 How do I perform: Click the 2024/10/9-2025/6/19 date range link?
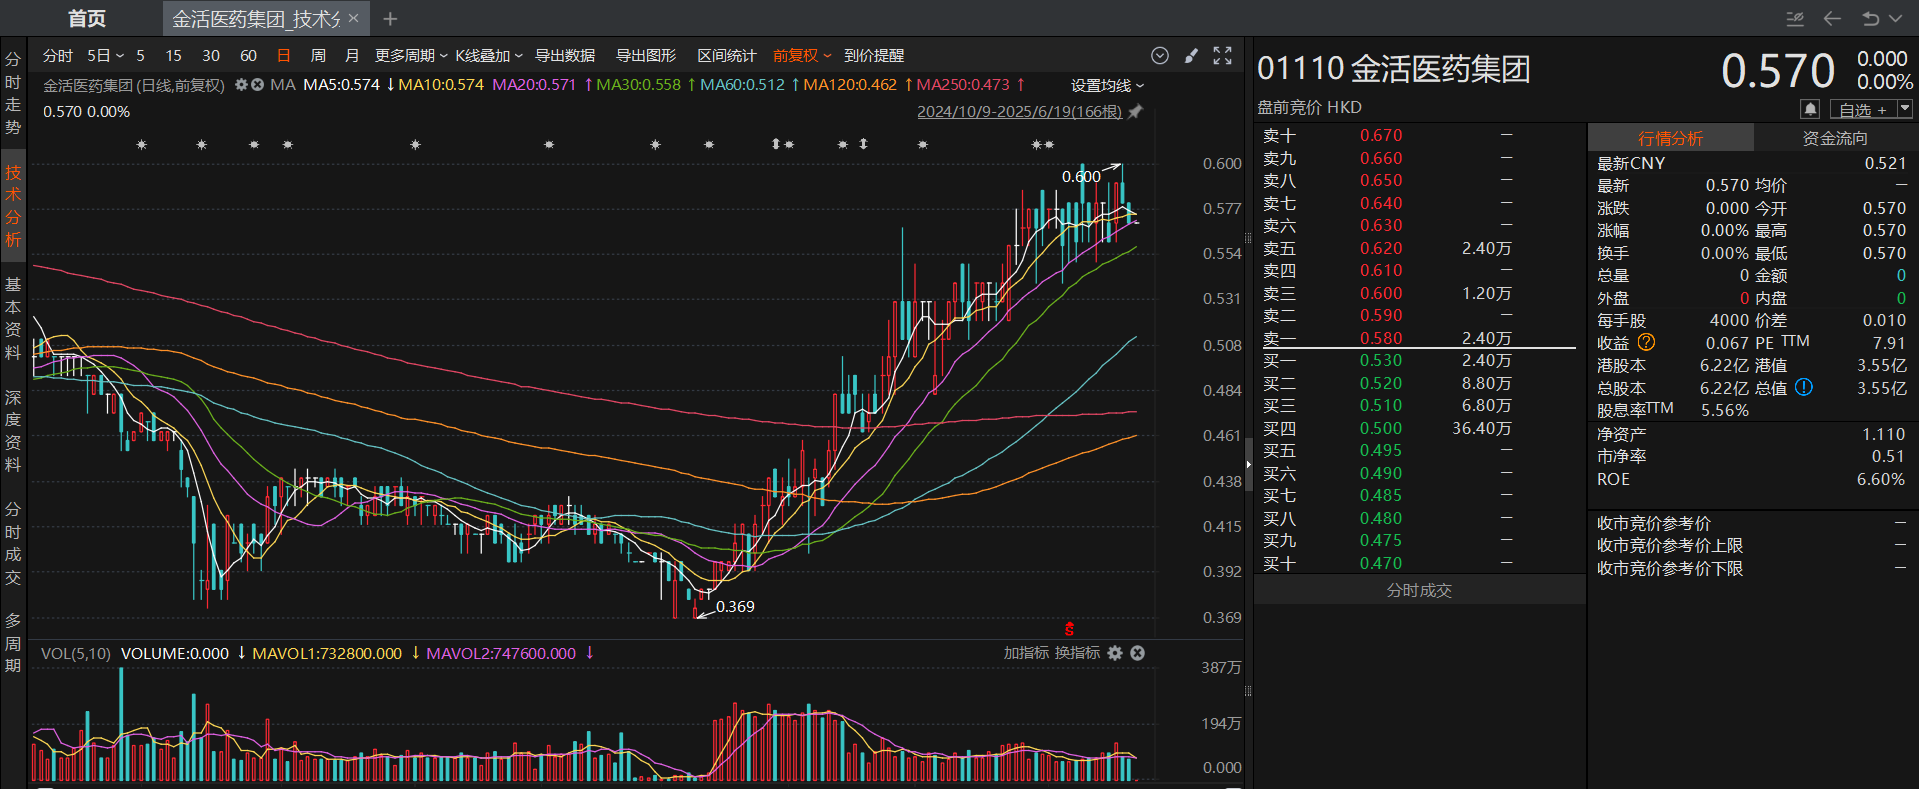1019,112
